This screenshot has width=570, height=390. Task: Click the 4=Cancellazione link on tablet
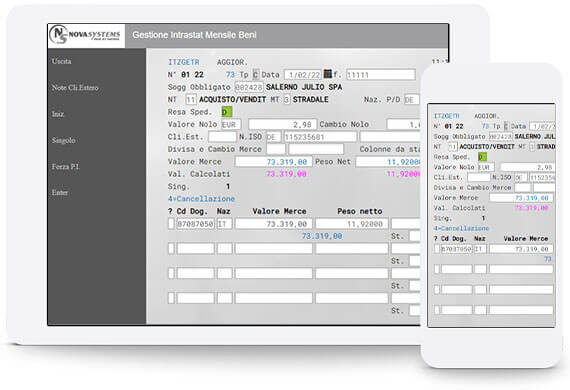tap(201, 199)
